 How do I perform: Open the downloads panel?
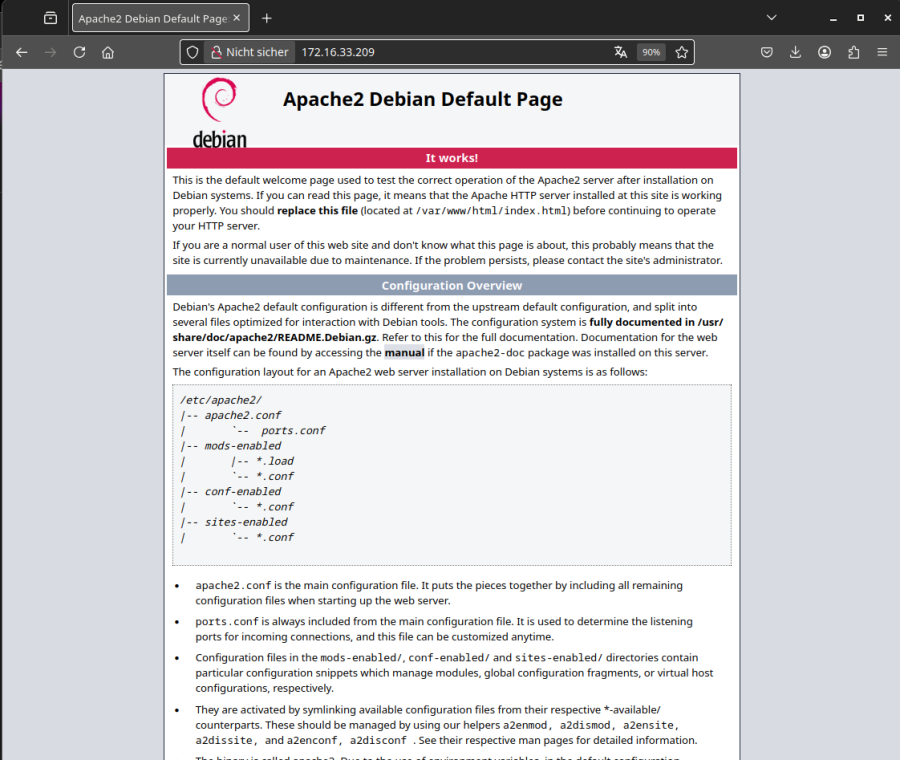[795, 51]
